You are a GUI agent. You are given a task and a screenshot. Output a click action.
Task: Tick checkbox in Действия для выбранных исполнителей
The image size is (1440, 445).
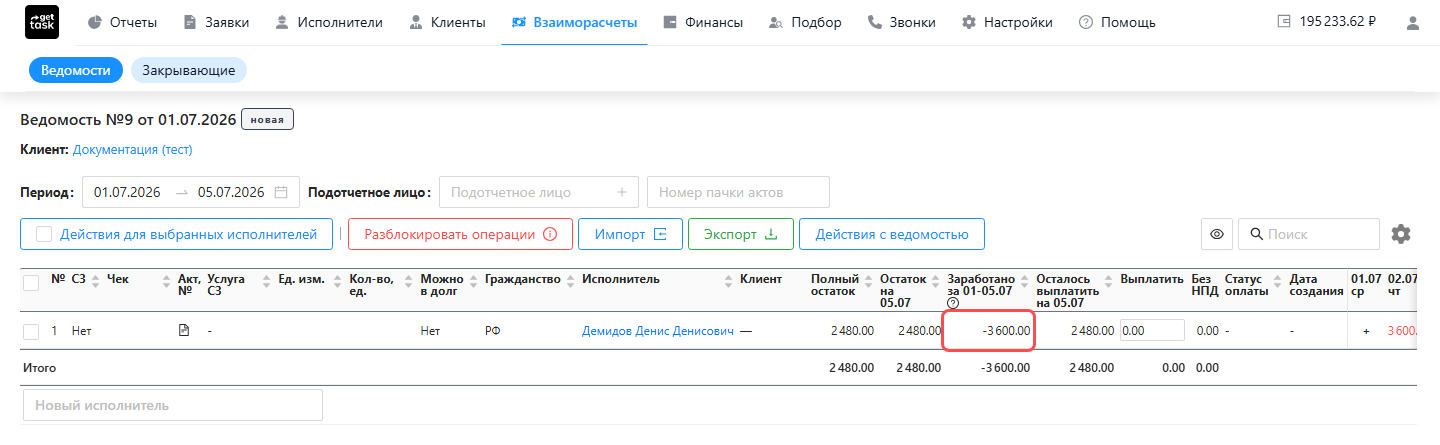coord(44,234)
